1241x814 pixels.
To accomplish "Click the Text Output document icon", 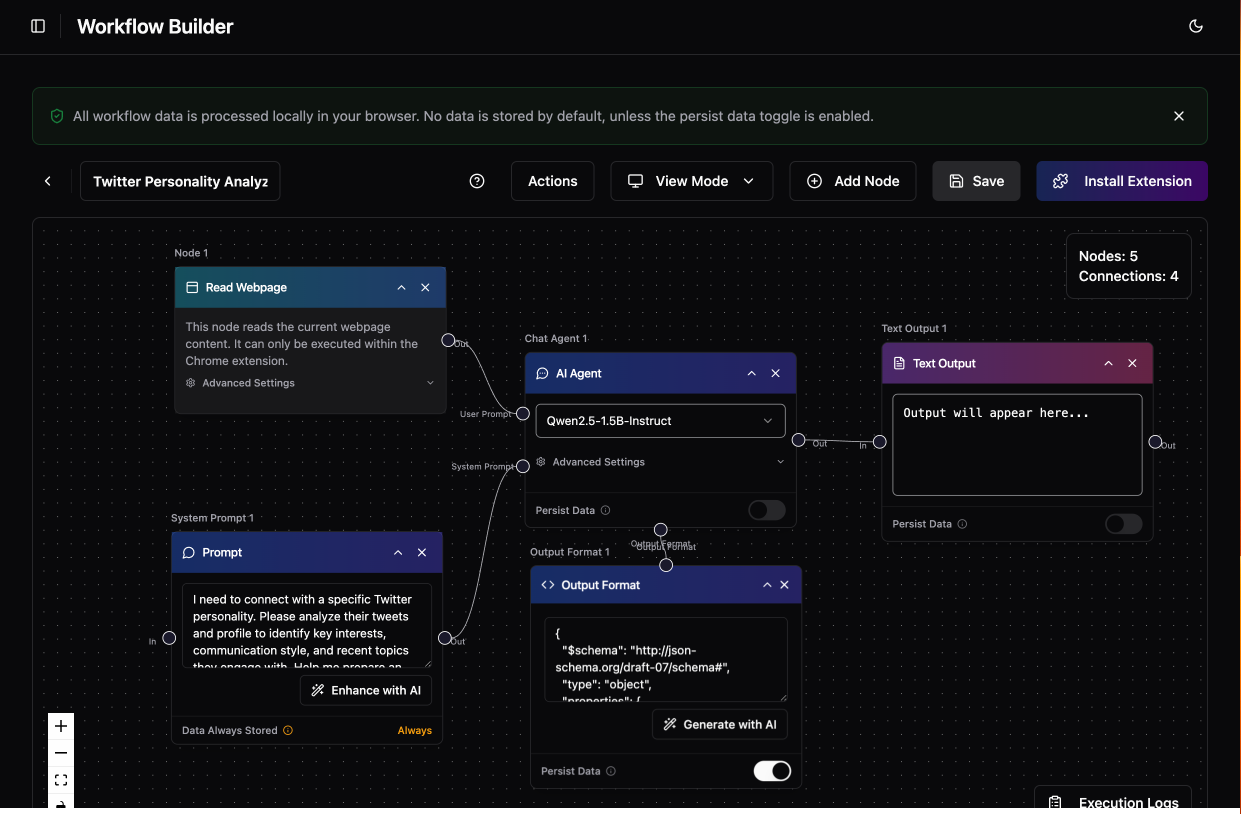I will pyautogui.click(x=900, y=363).
